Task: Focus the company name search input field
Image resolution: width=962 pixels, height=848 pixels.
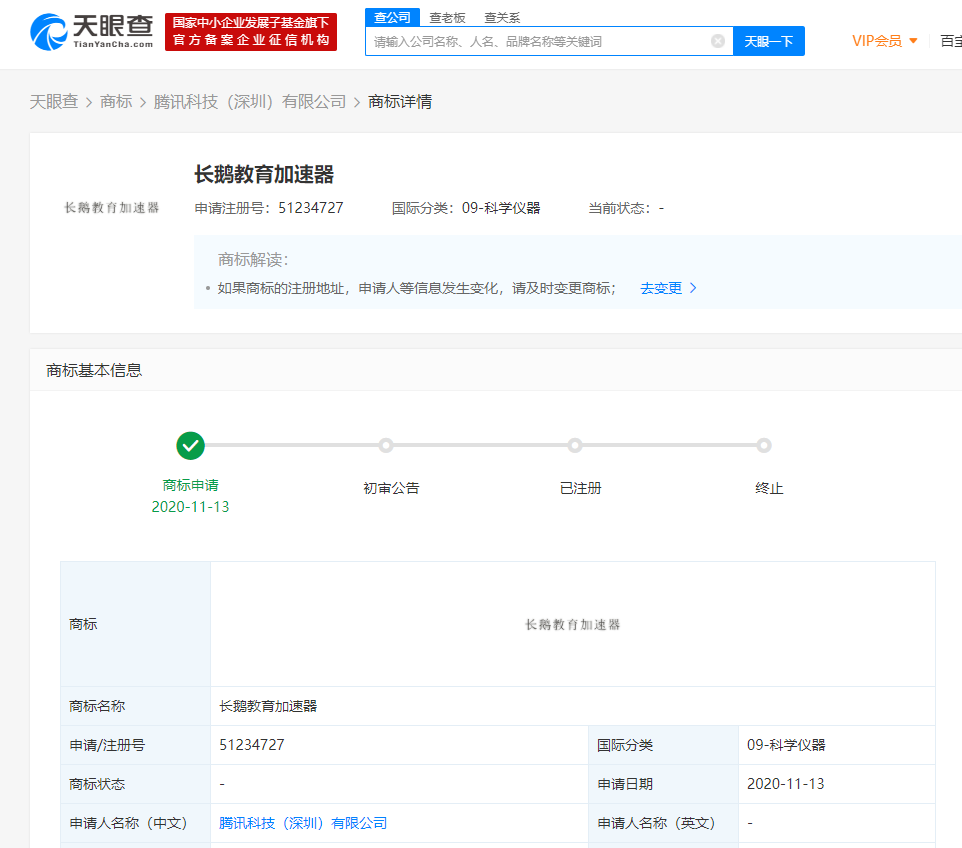Action: [x=538, y=41]
